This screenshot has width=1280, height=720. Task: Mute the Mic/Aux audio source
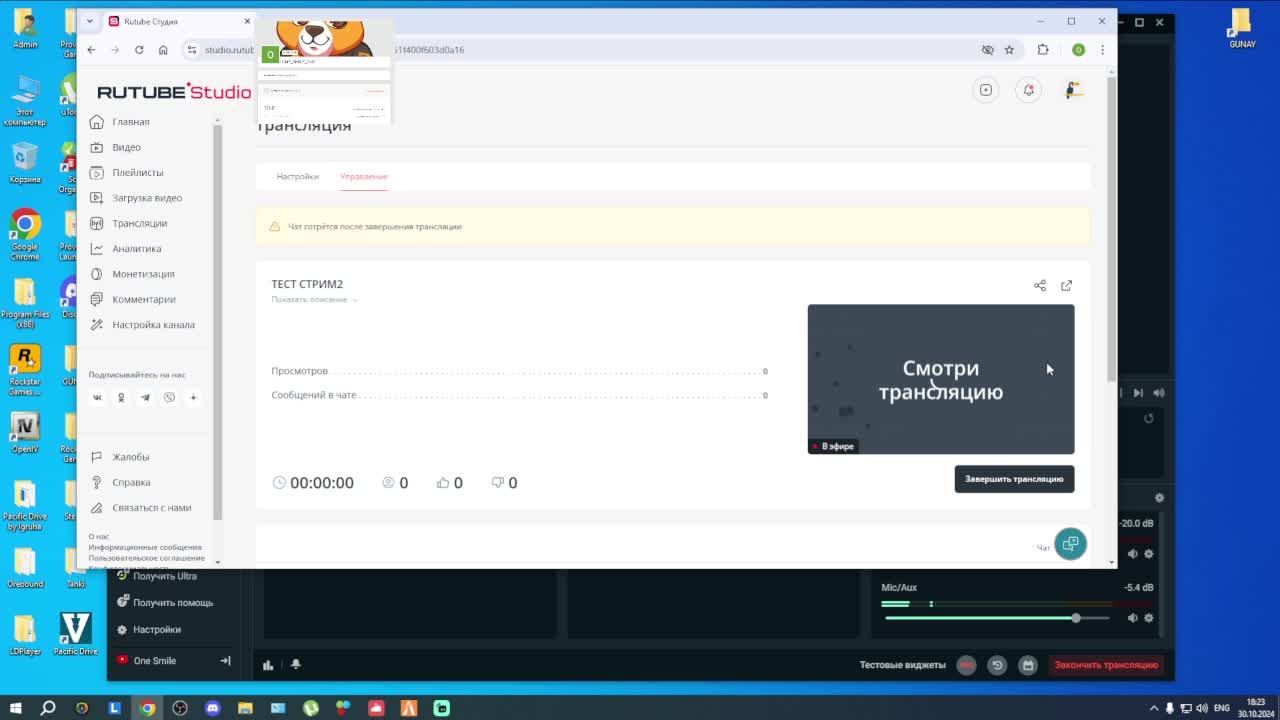coord(1133,618)
